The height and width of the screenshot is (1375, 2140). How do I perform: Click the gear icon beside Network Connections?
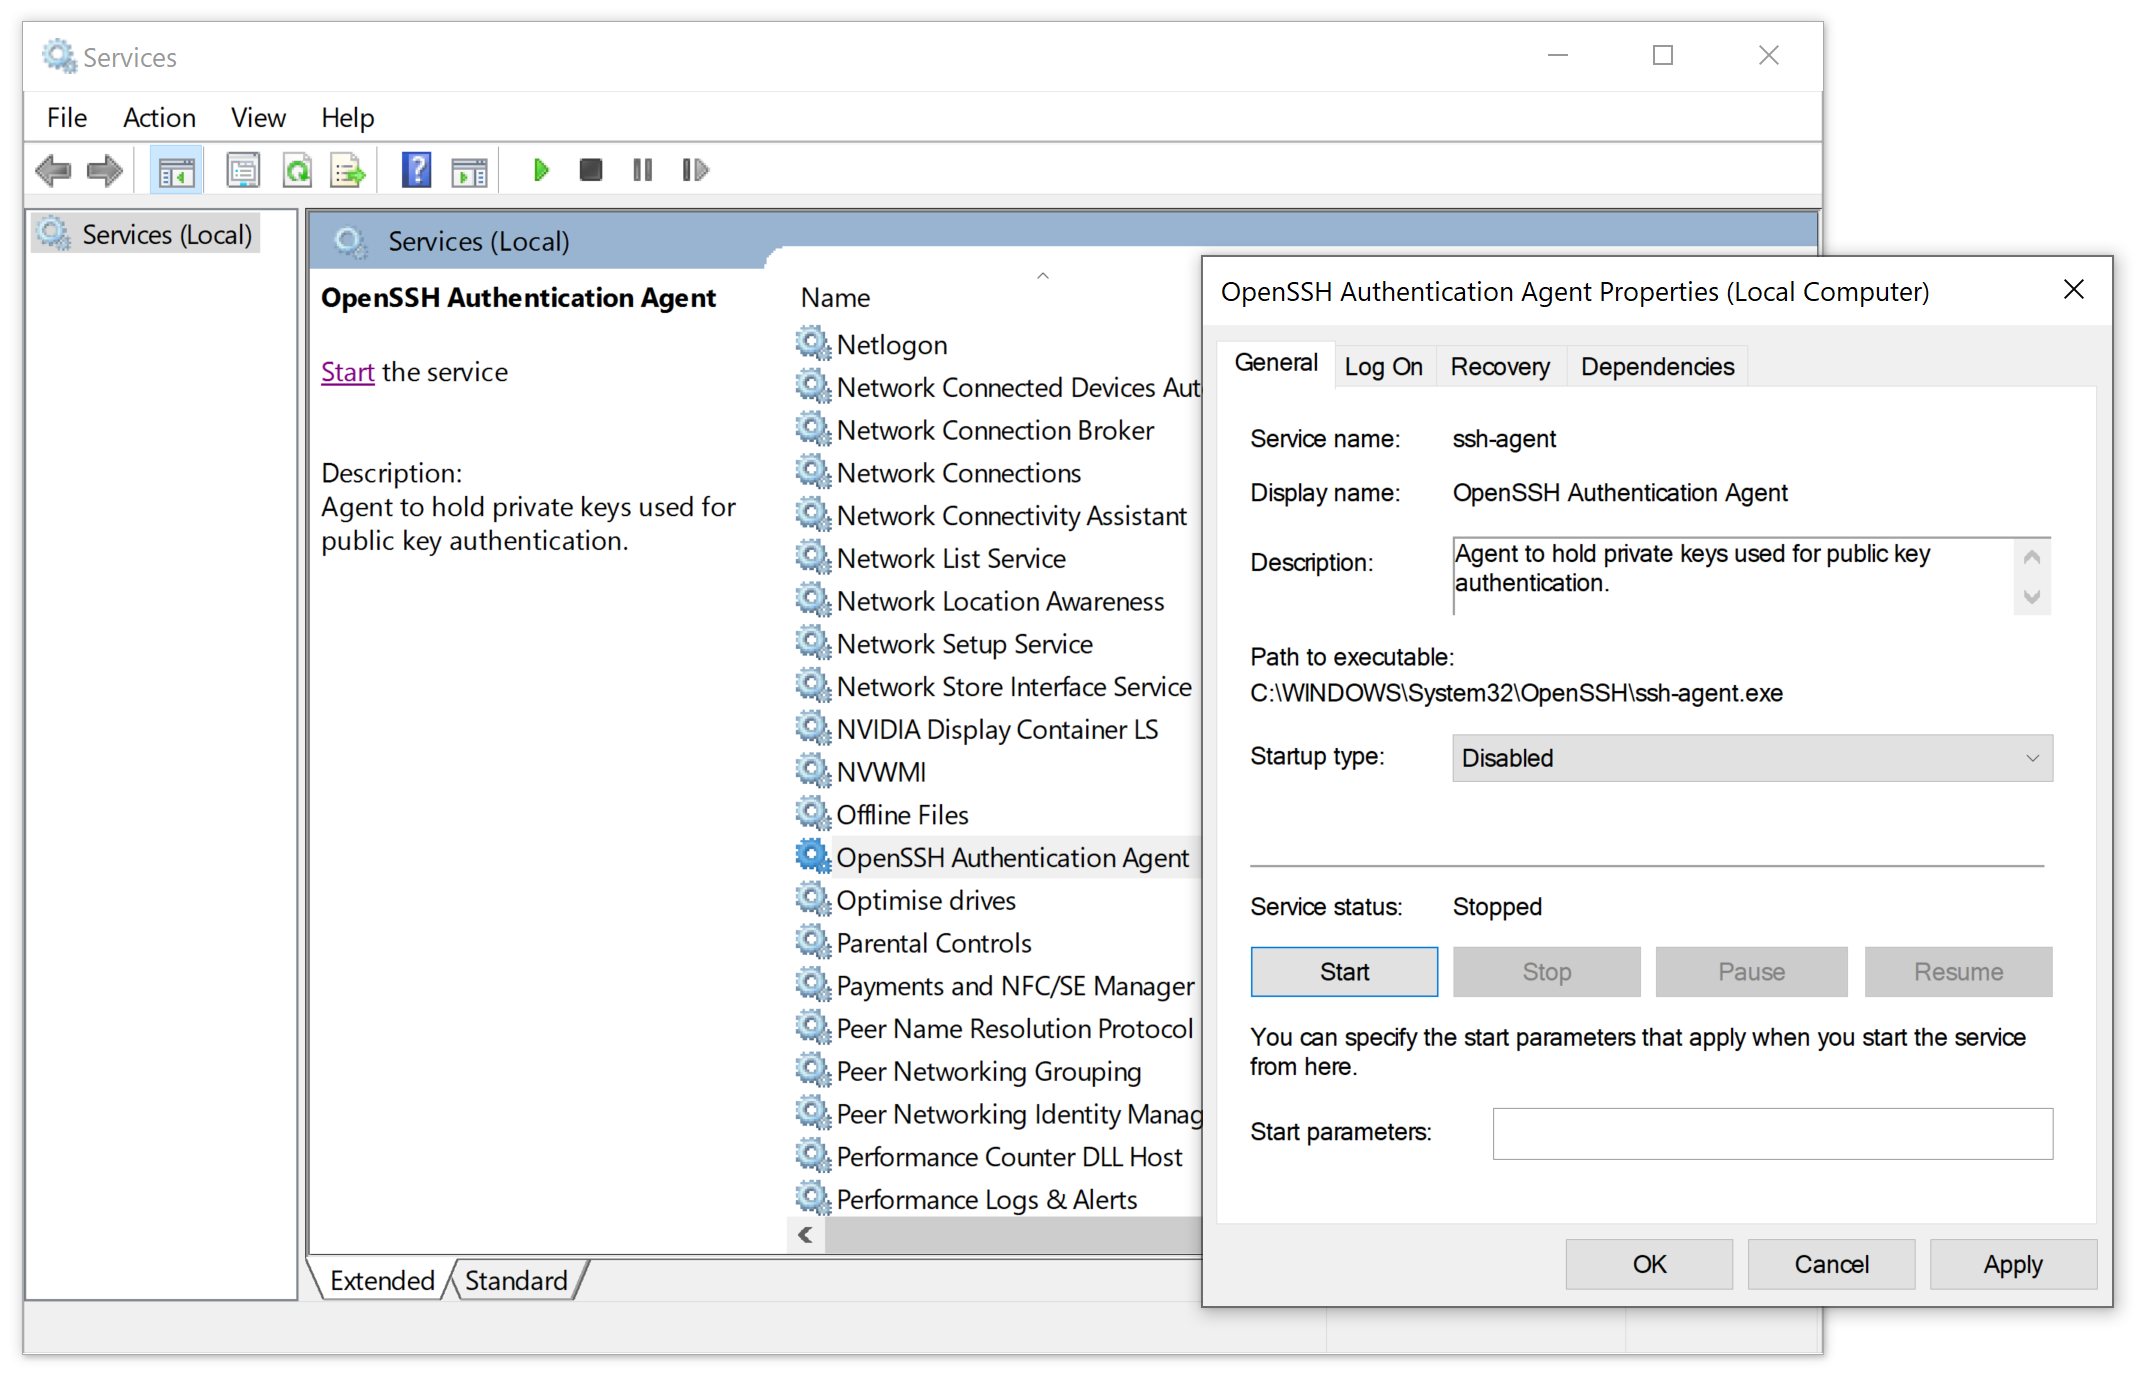[x=813, y=472]
